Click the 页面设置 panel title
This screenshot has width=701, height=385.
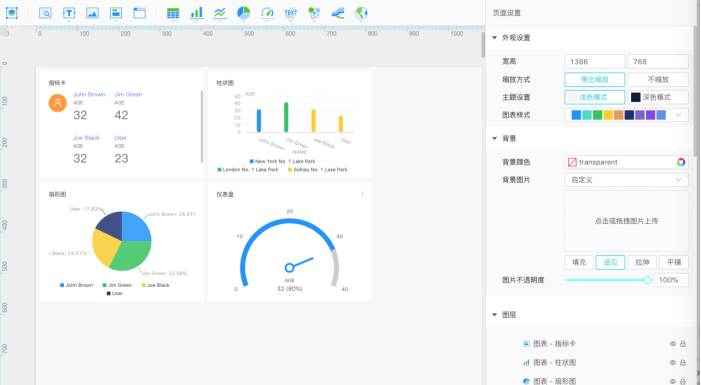point(507,13)
